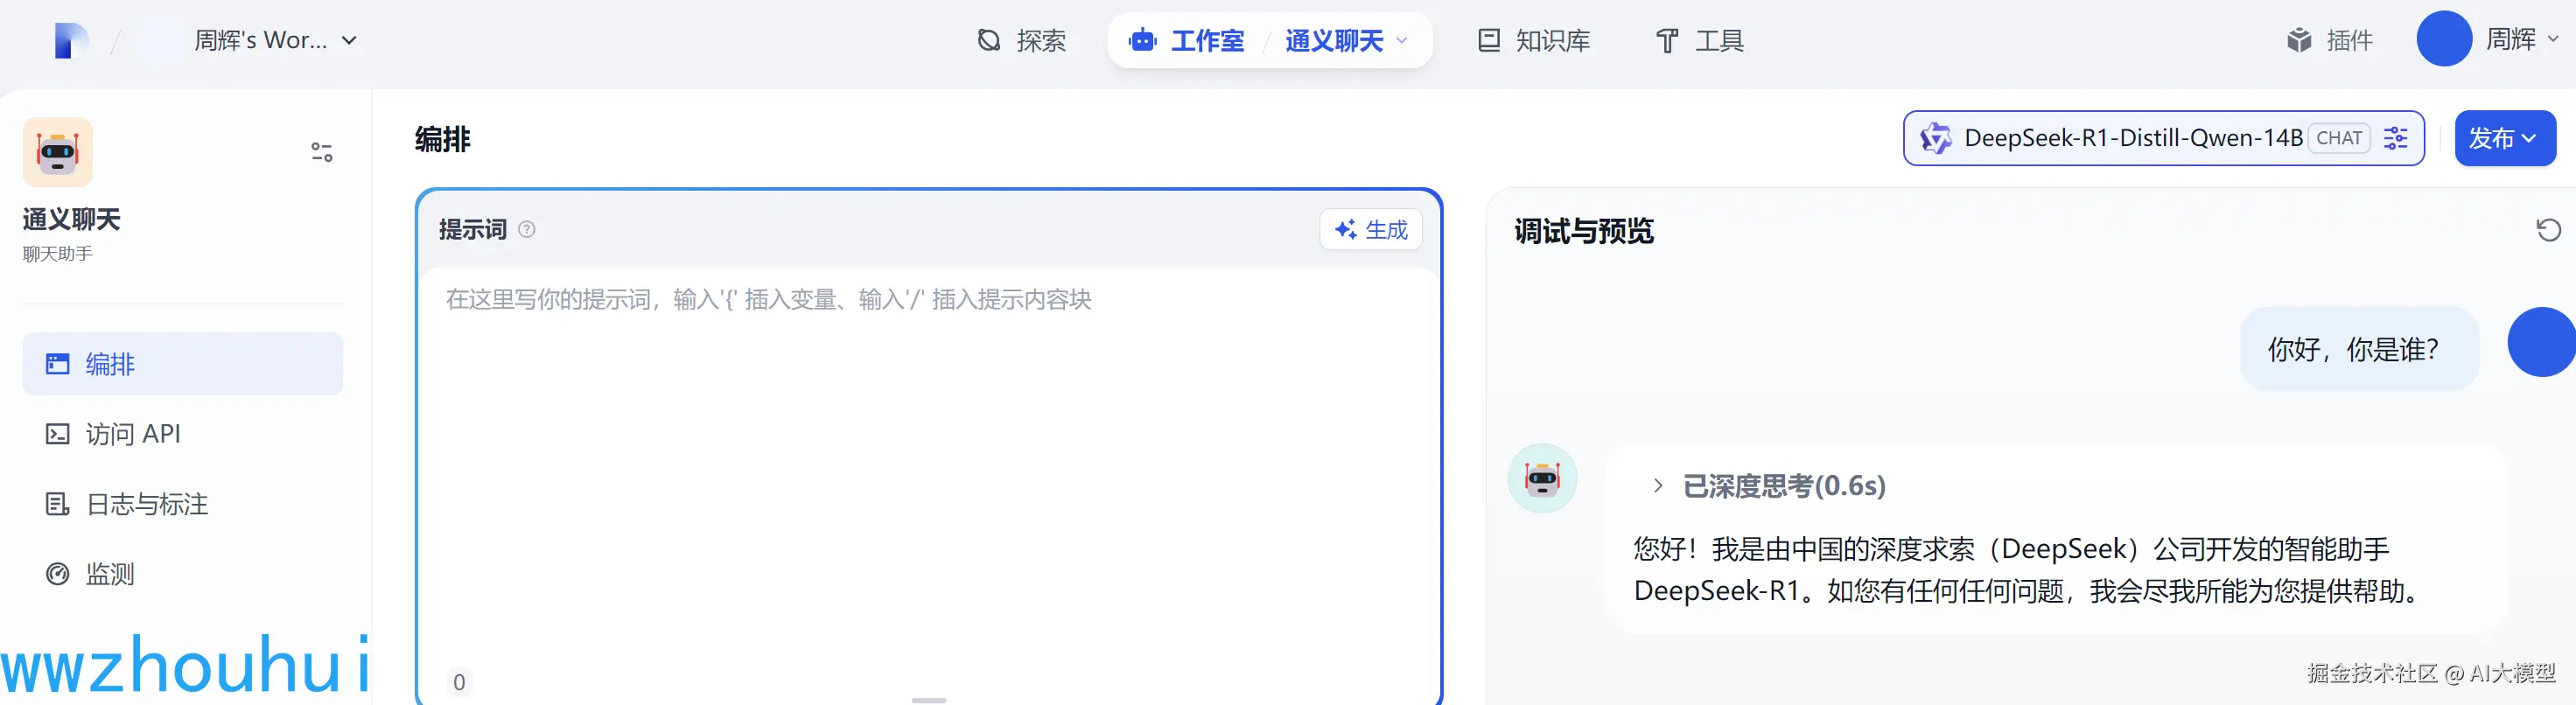Open the DeepSeek-R1-Distill-Qwen-14B model selector
Viewport: 2576px width, 705px height.
(2164, 138)
